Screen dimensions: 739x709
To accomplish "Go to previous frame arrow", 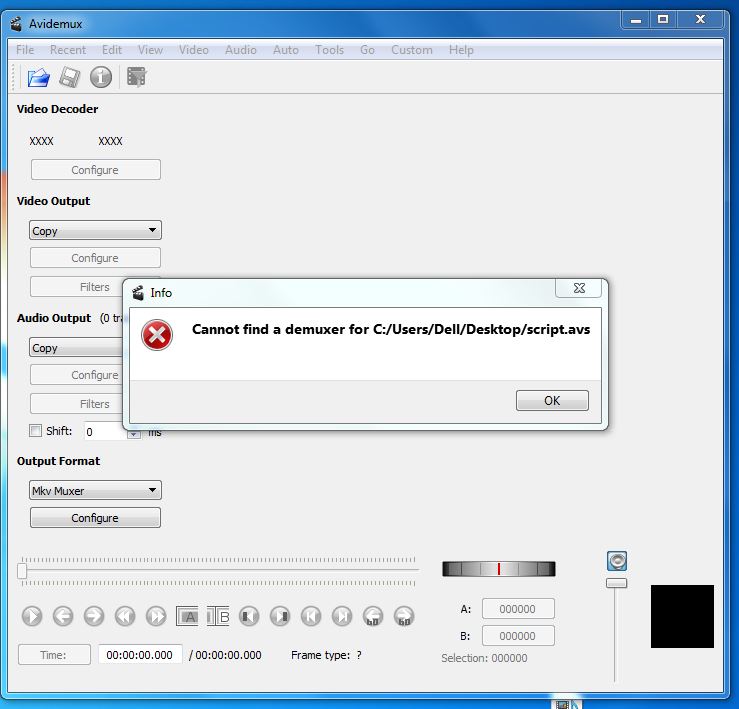I will coord(63,616).
